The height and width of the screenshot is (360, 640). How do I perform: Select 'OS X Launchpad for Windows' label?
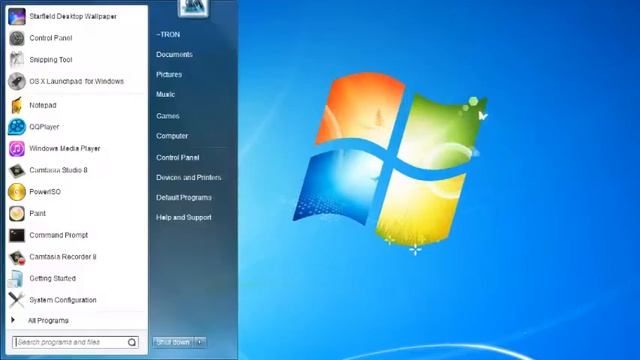coord(77,81)
